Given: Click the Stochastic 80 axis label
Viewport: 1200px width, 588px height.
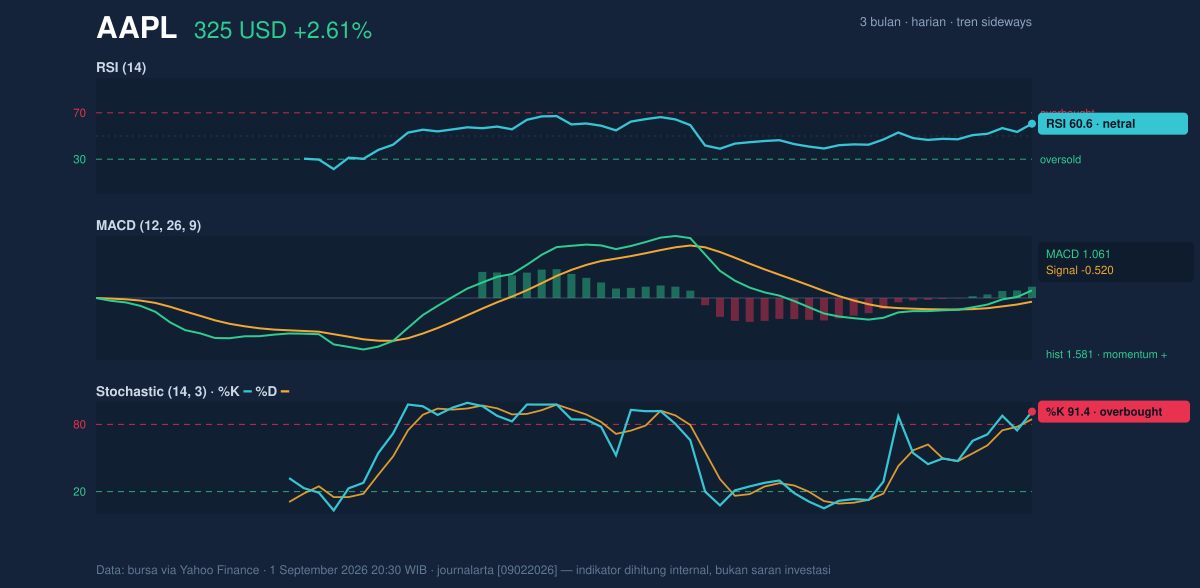Looking at the screenshot, I should tap(79, 425).
